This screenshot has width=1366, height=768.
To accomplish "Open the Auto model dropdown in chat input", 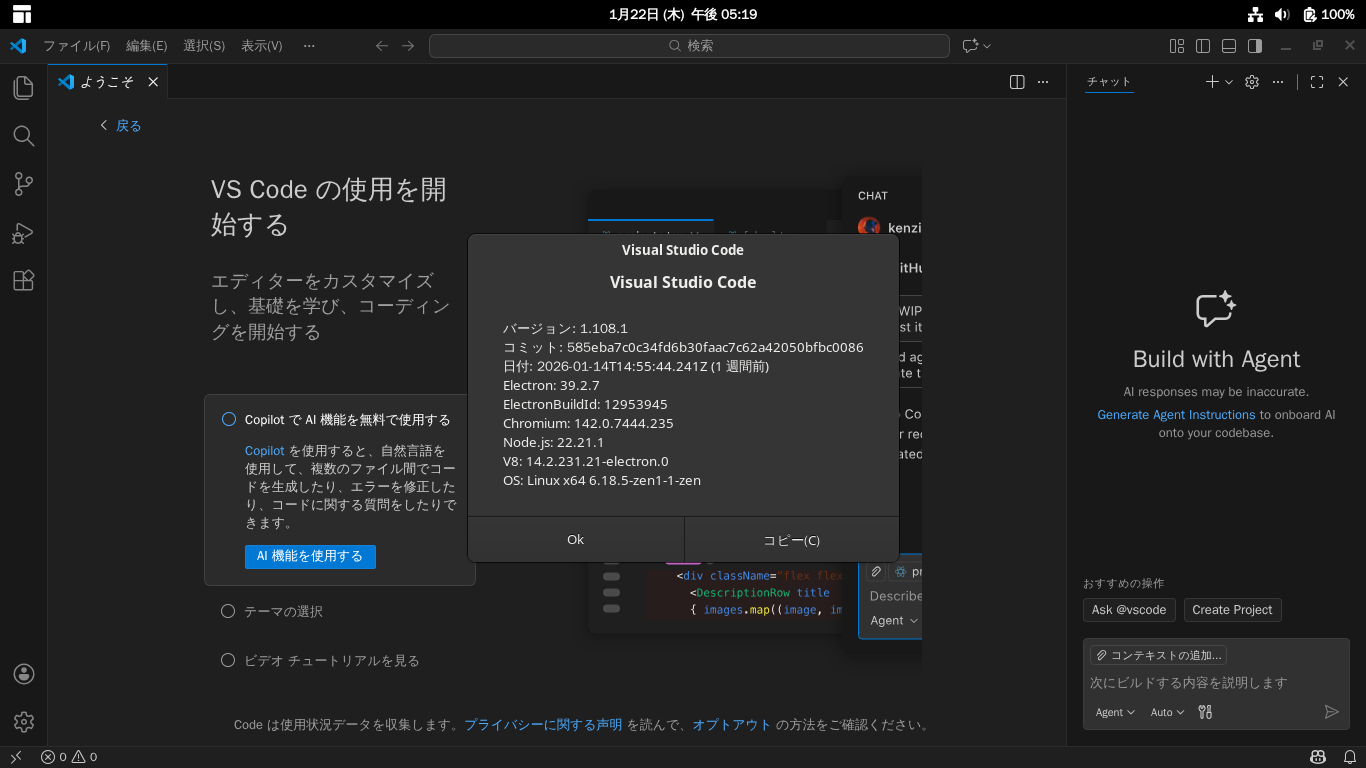I will pos(1167,712).
